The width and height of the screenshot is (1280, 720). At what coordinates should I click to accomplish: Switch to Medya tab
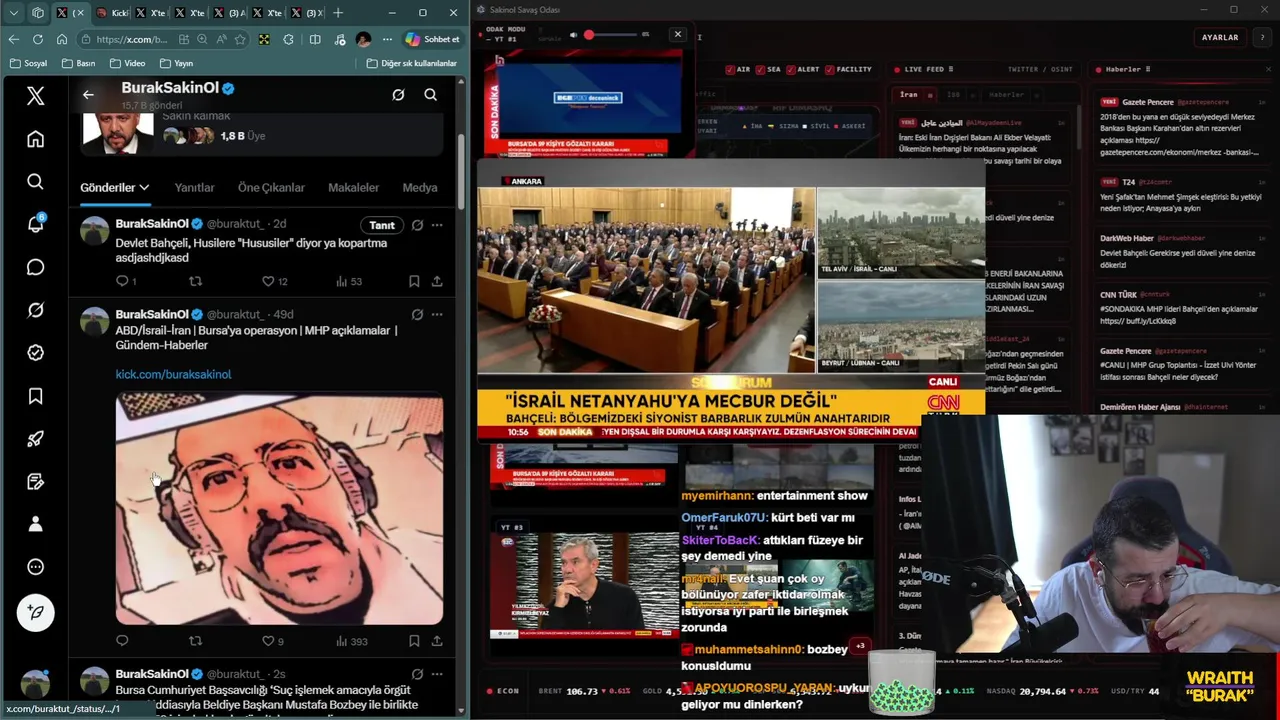click(x=420, y=187)
